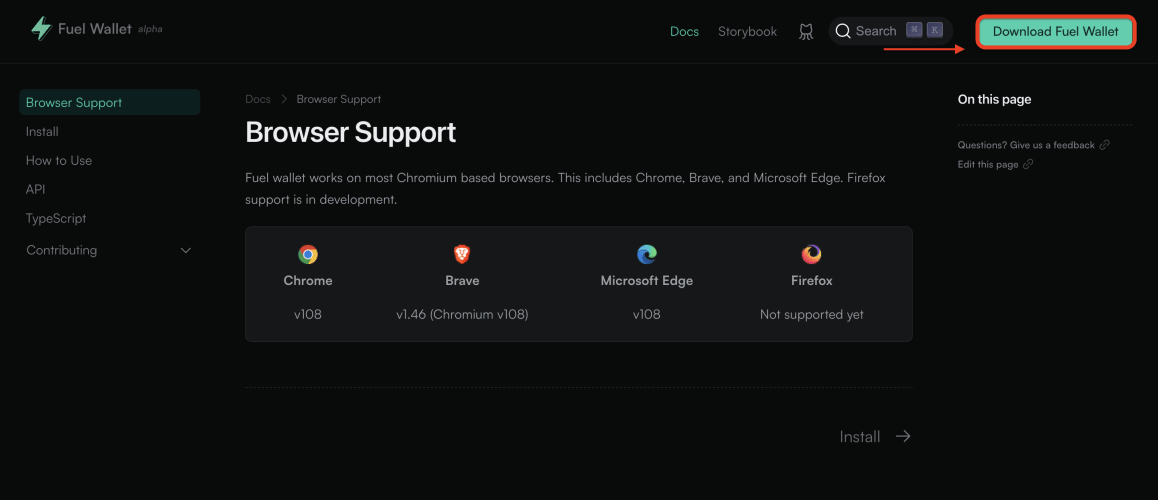Screen dimensions: 1158x500
Task: Click link icon beside Edit this page
Action: click(1028, 164)
